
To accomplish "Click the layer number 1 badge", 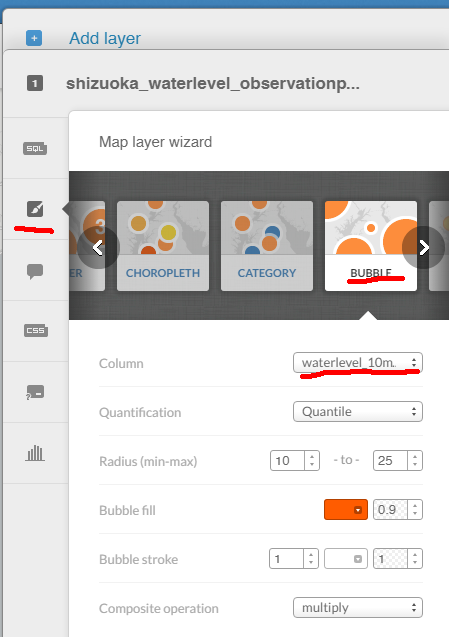I will point(35,83).
